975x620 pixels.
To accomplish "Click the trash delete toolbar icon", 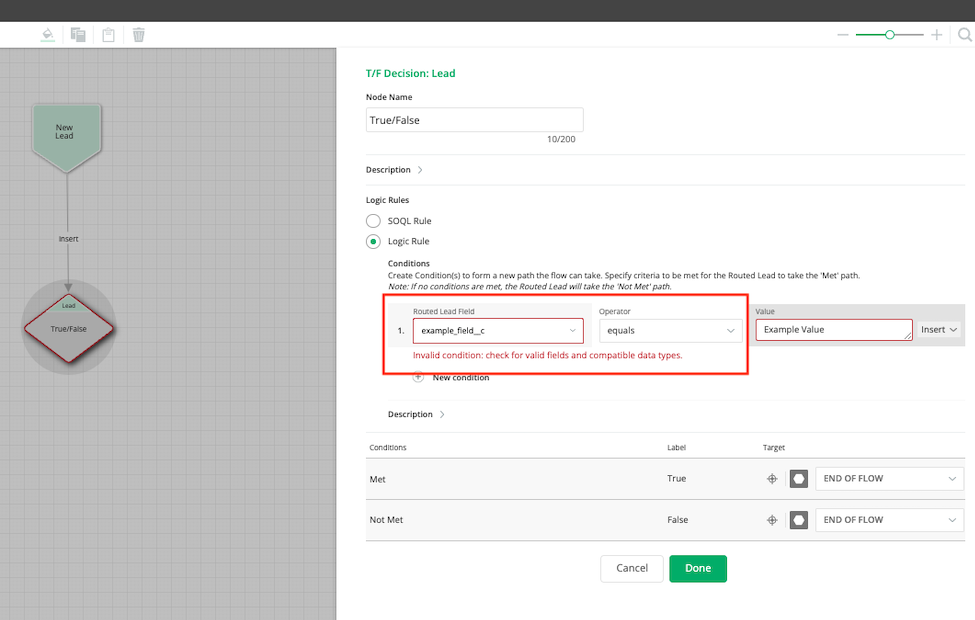I will tap(139, 35).
